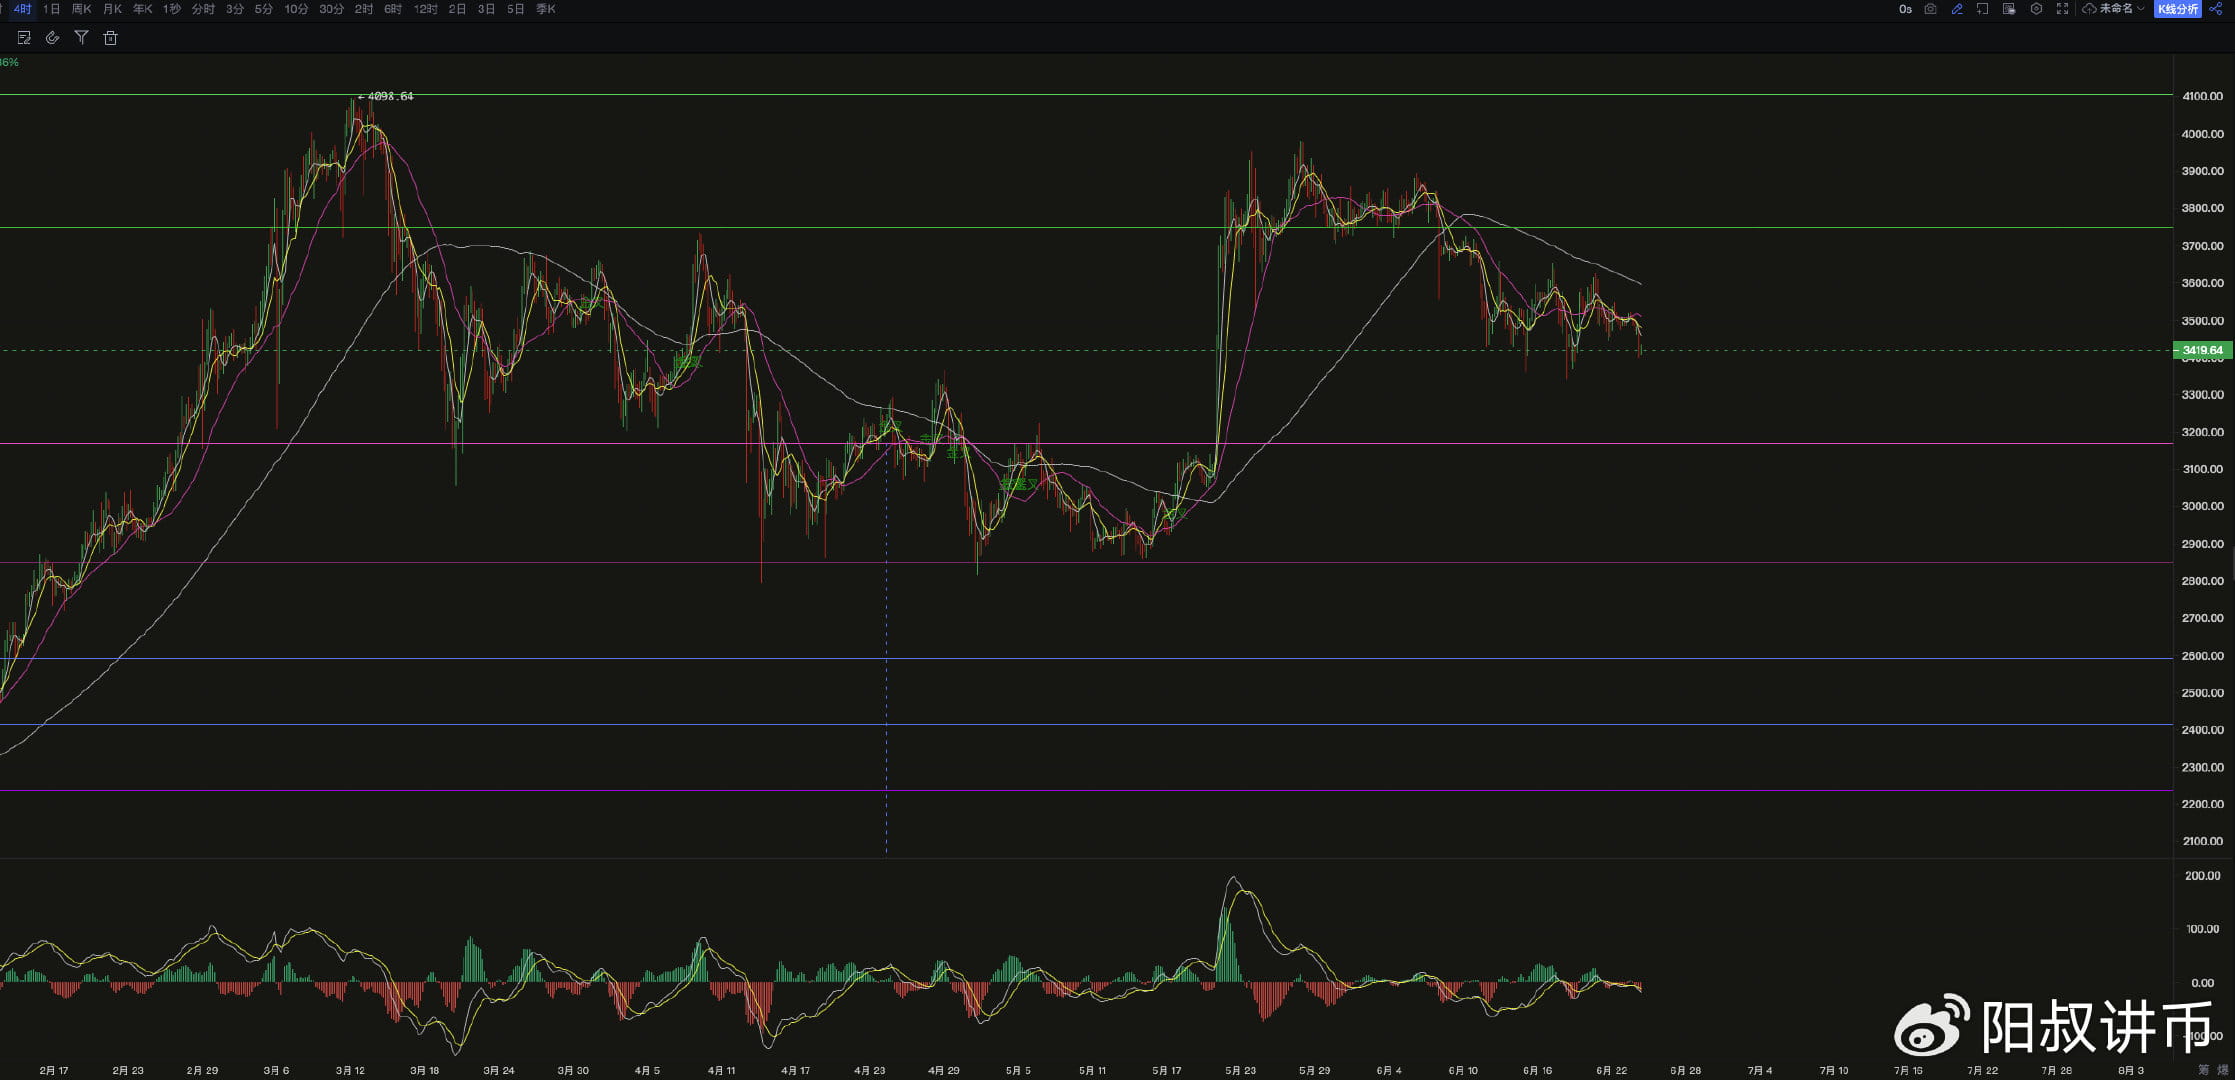Switch to the 1日 timeframe tab
2235x1080 pixels.
click(x=52, y=9)
